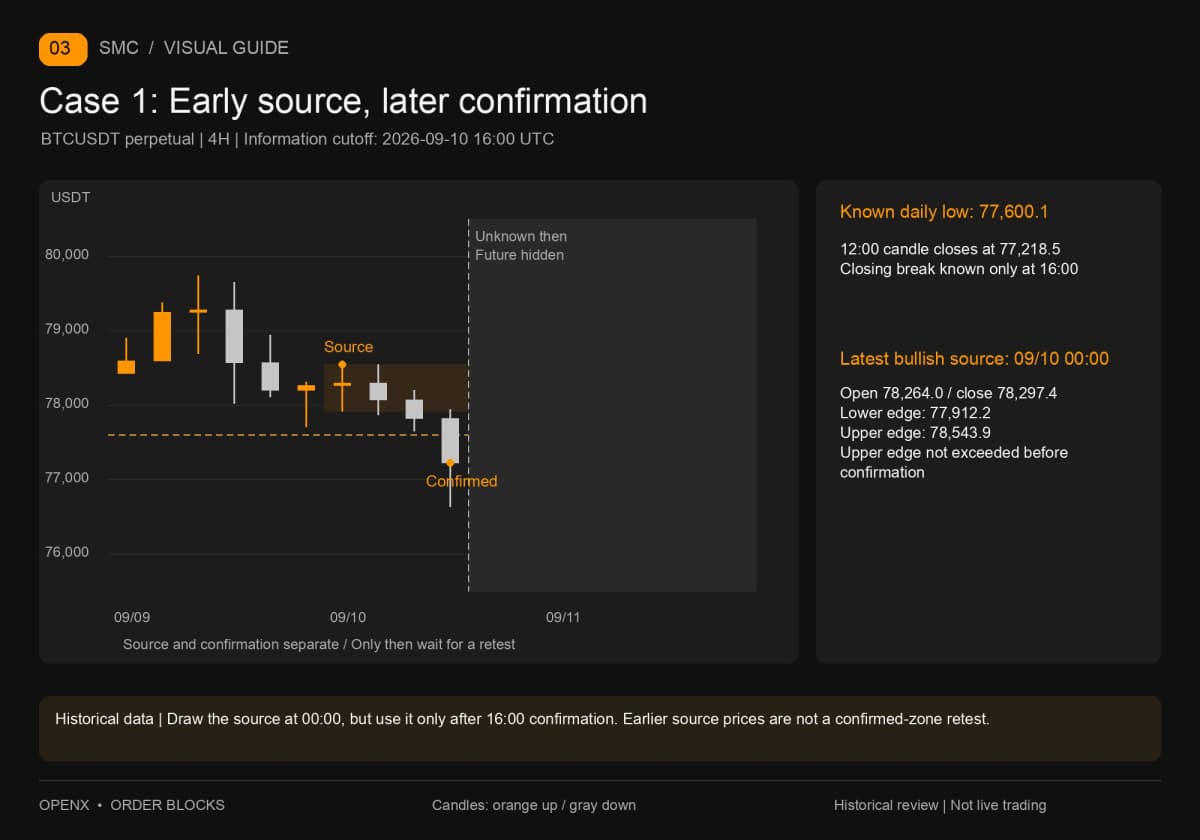Click the 09/11 date axis label

click(563, 617)
